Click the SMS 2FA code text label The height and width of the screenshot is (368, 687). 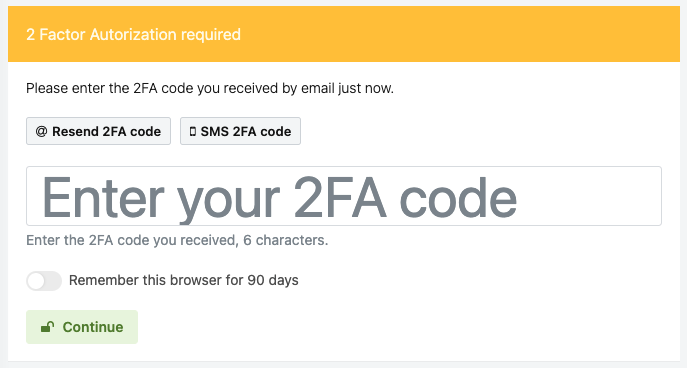tap(246, 131)
